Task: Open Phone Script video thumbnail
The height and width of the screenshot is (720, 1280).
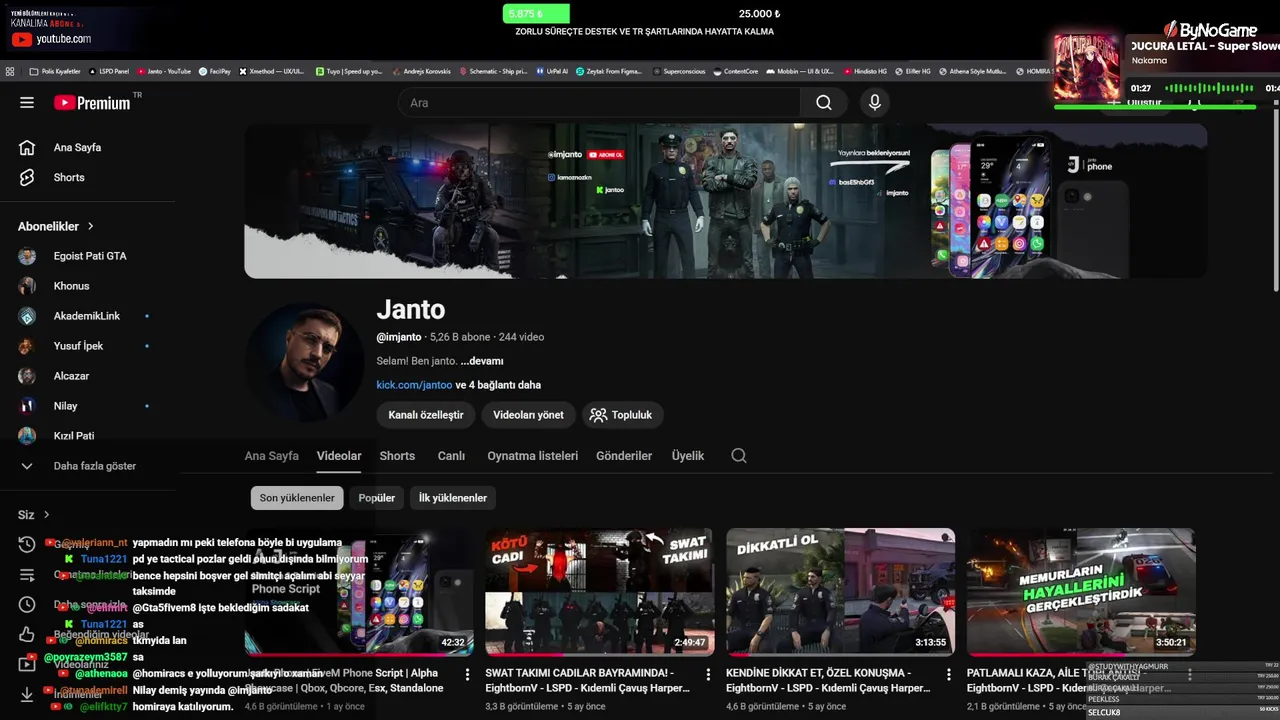Action: 359,592
